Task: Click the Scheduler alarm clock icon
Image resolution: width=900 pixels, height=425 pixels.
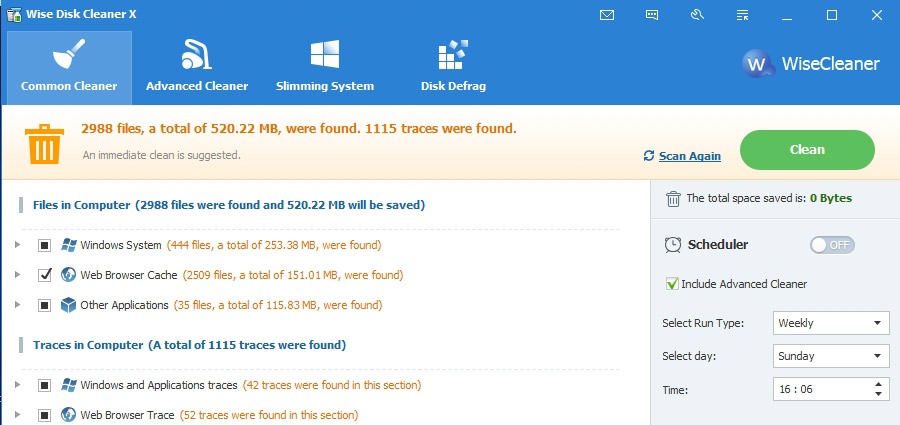Action: tap(673, 245)
